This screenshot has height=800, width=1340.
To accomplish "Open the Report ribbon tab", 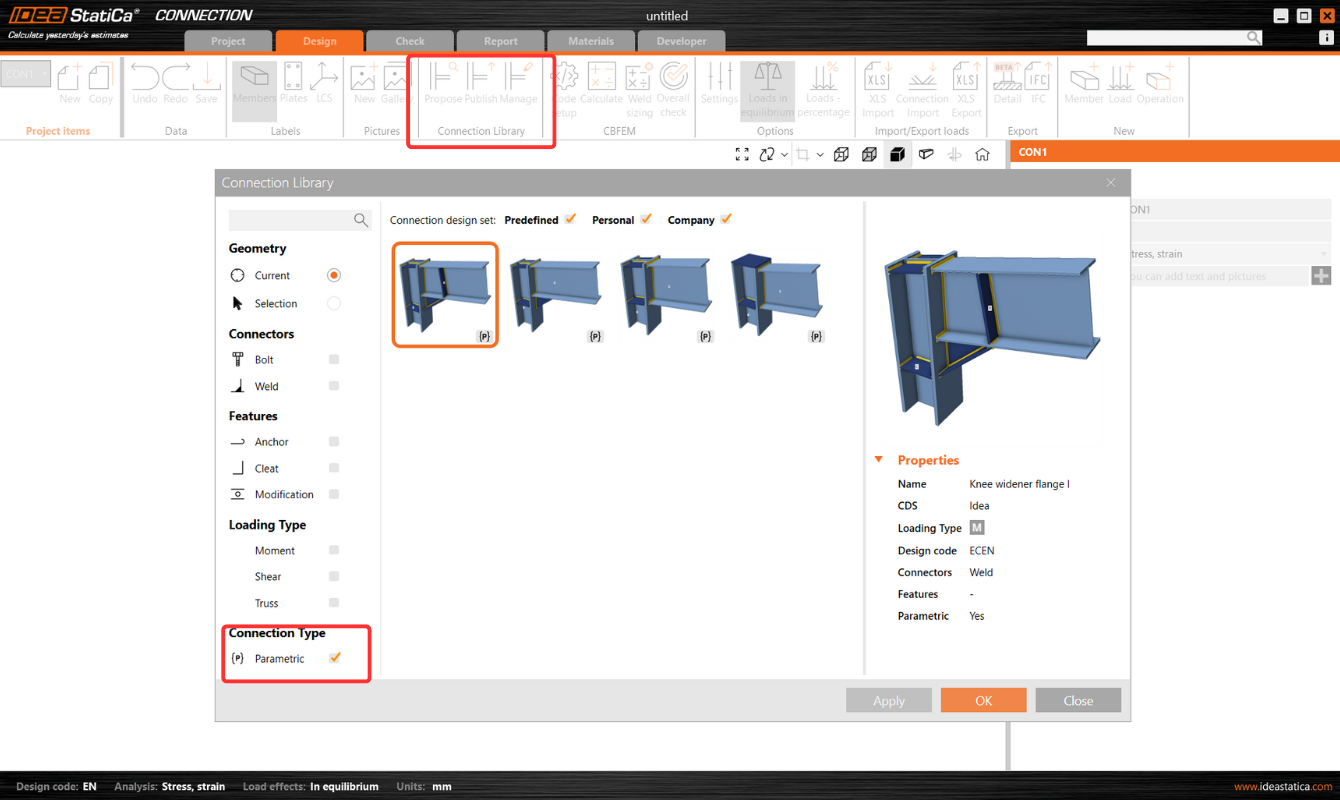I will pos(500,41).
